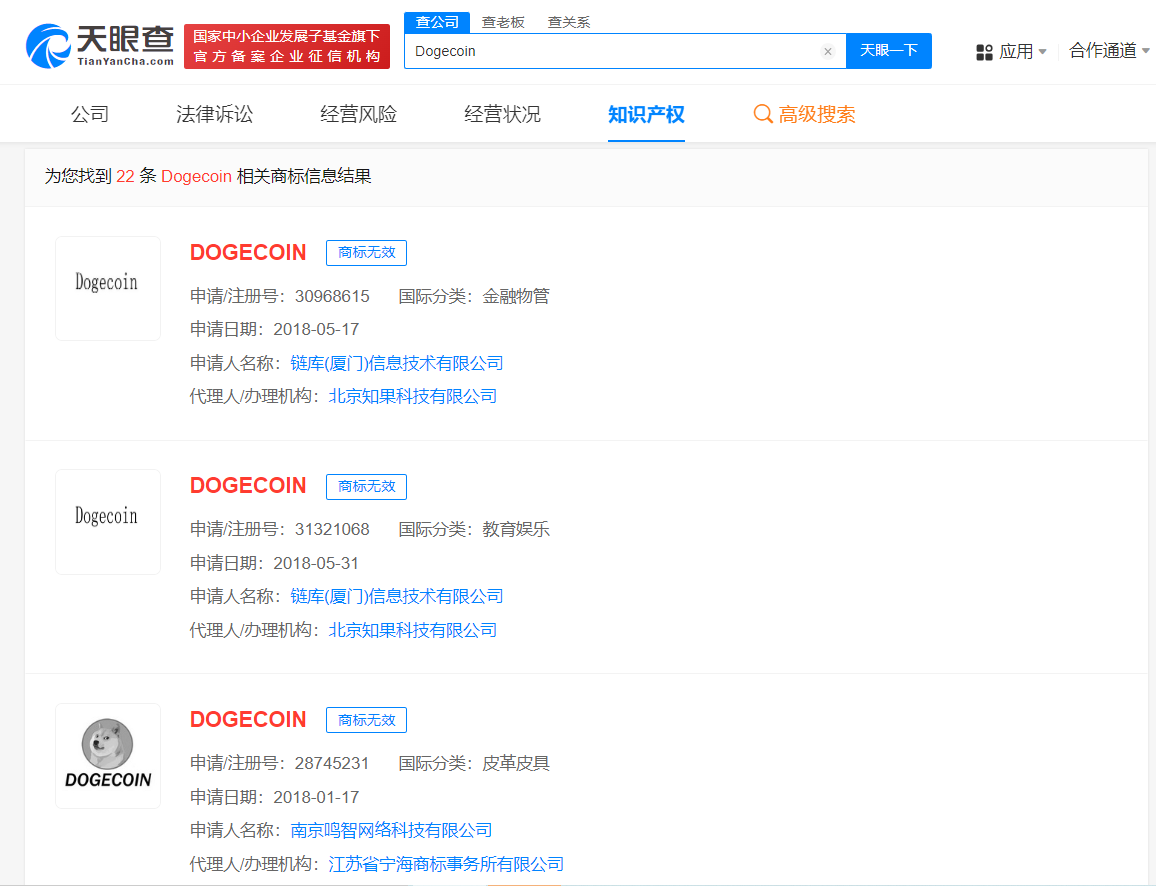Click the second Dogecoin text trademark image
1156x886 pixels.
point(107,522)
